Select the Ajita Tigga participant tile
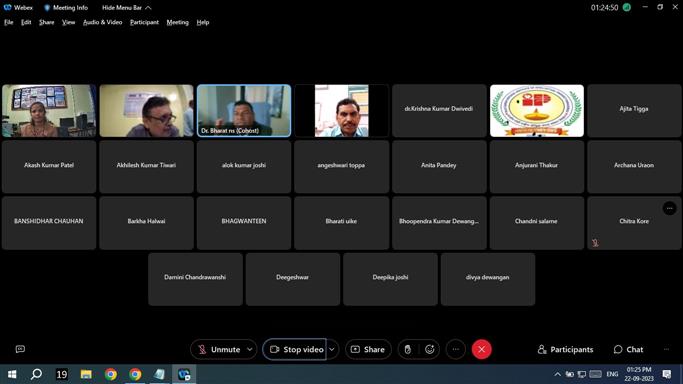This screenshot has width=683, height=384. coord(634,111)
